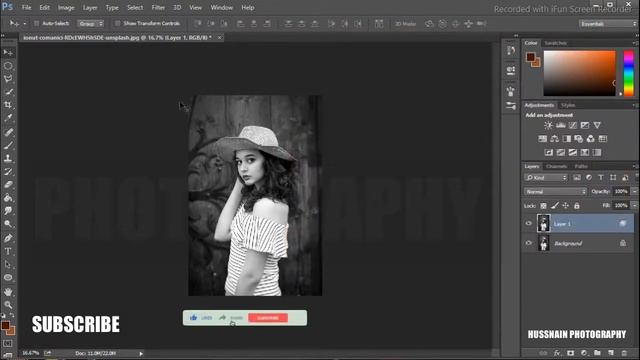This screenshot has height=360, width=640.
Task: Hide the Background layer eye icon
Action: [529, 243]
